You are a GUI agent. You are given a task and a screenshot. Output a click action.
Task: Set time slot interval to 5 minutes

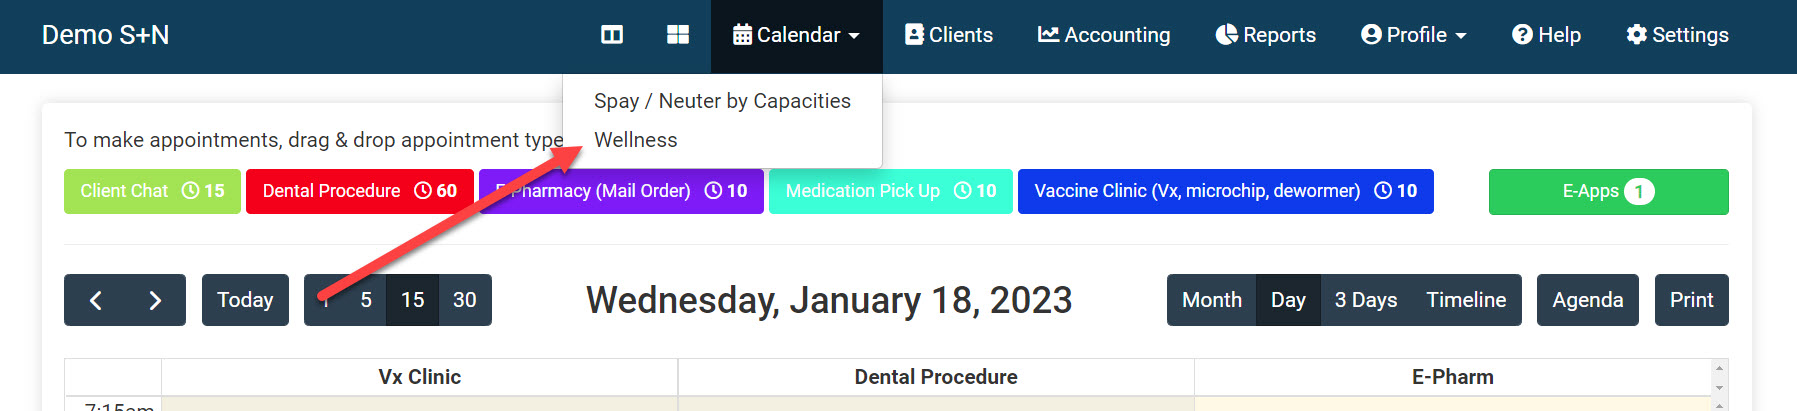click(366, 300)
